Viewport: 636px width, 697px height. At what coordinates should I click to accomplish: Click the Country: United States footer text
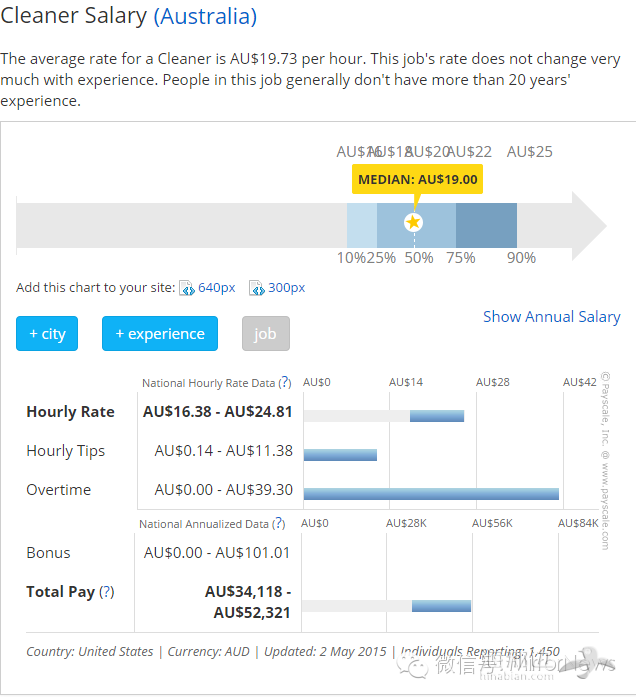tap(90, 651)
